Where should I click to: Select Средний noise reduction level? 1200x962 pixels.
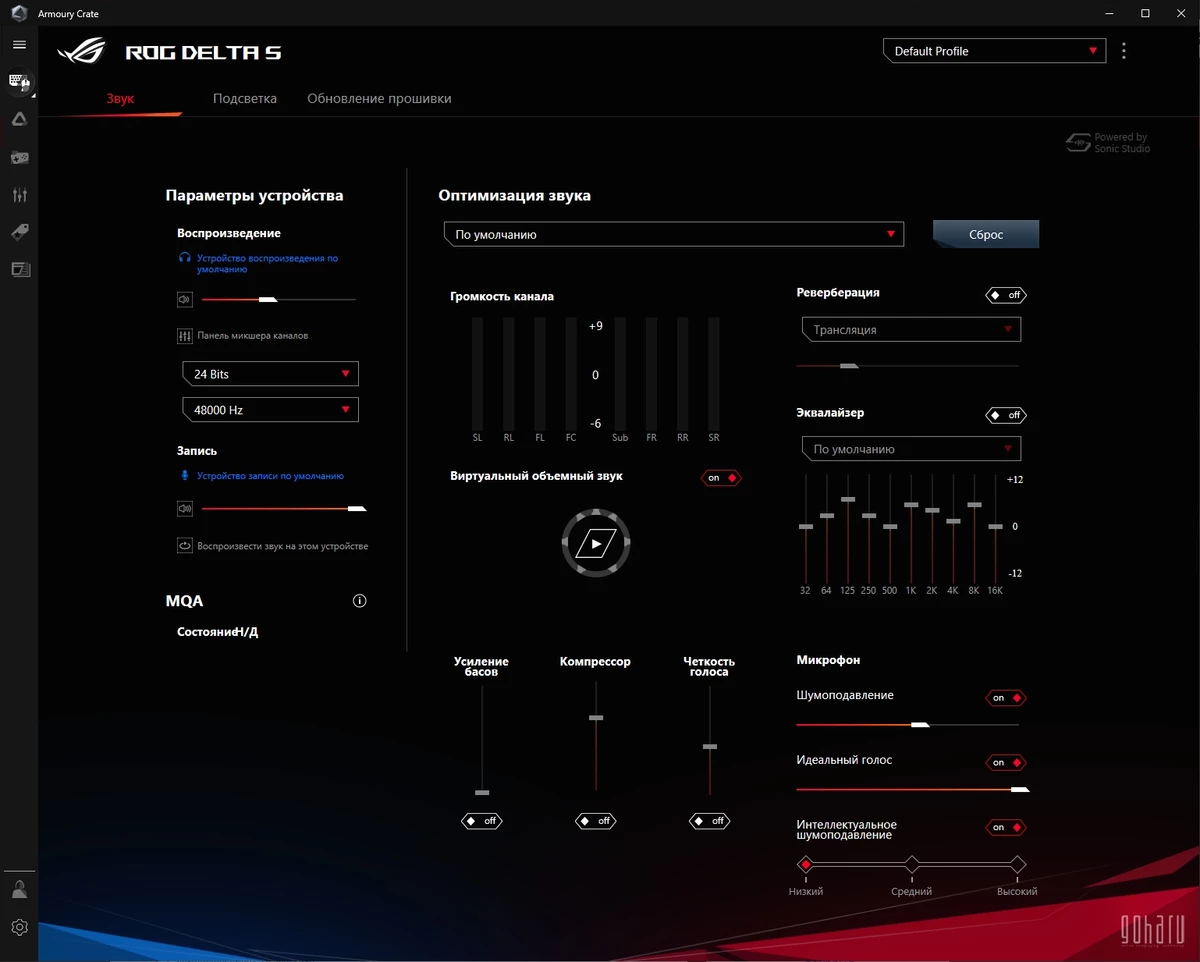tap(911, 864)
